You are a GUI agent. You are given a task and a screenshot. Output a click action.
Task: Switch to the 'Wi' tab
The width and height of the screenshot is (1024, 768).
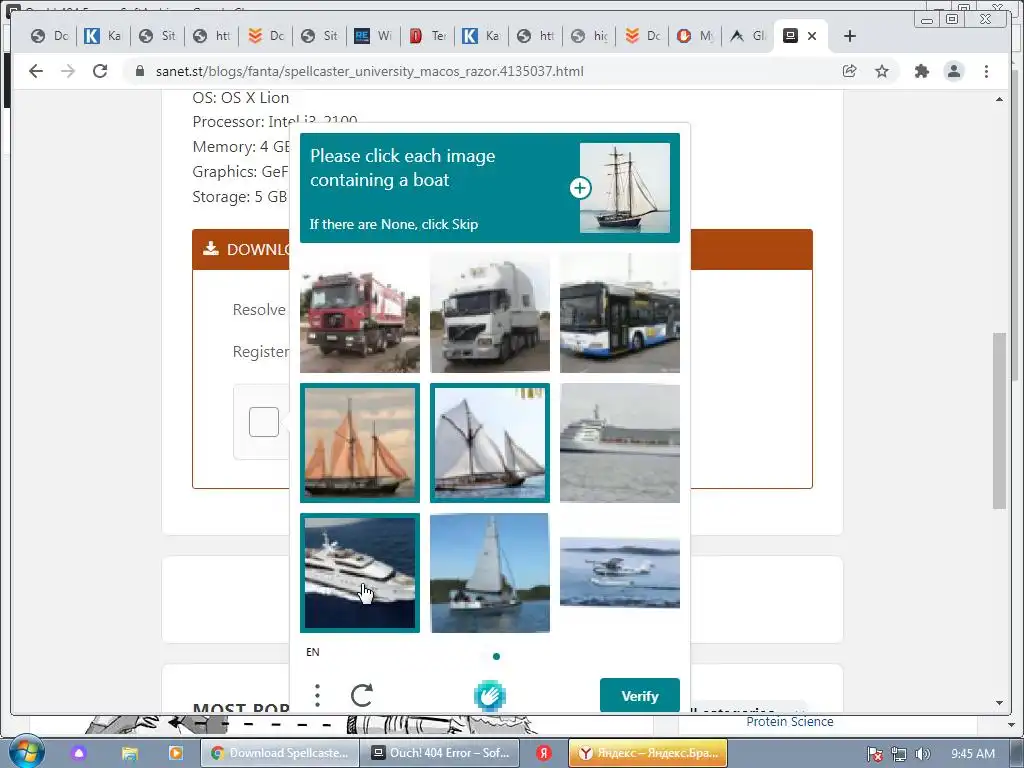[x=374, y=37]
